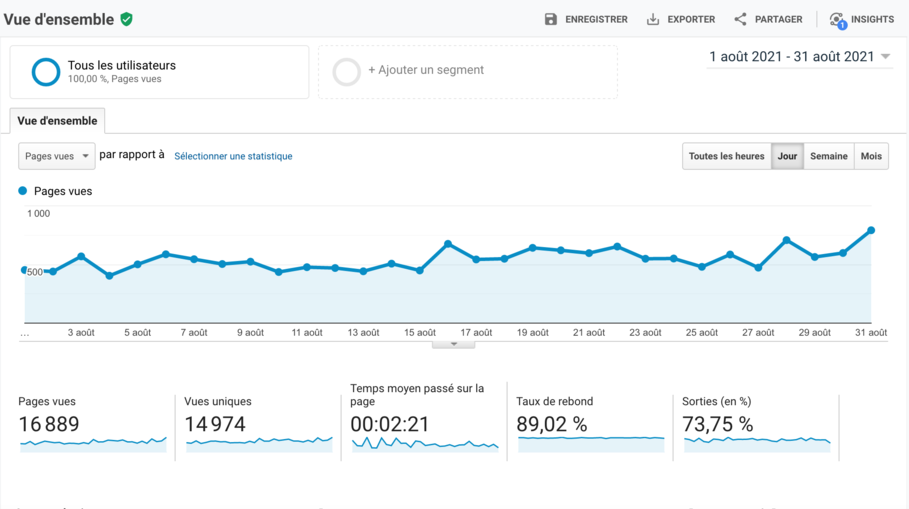Click the empty Ajouter un segment circle
This screenshot has height=509, width=909.
346,72
